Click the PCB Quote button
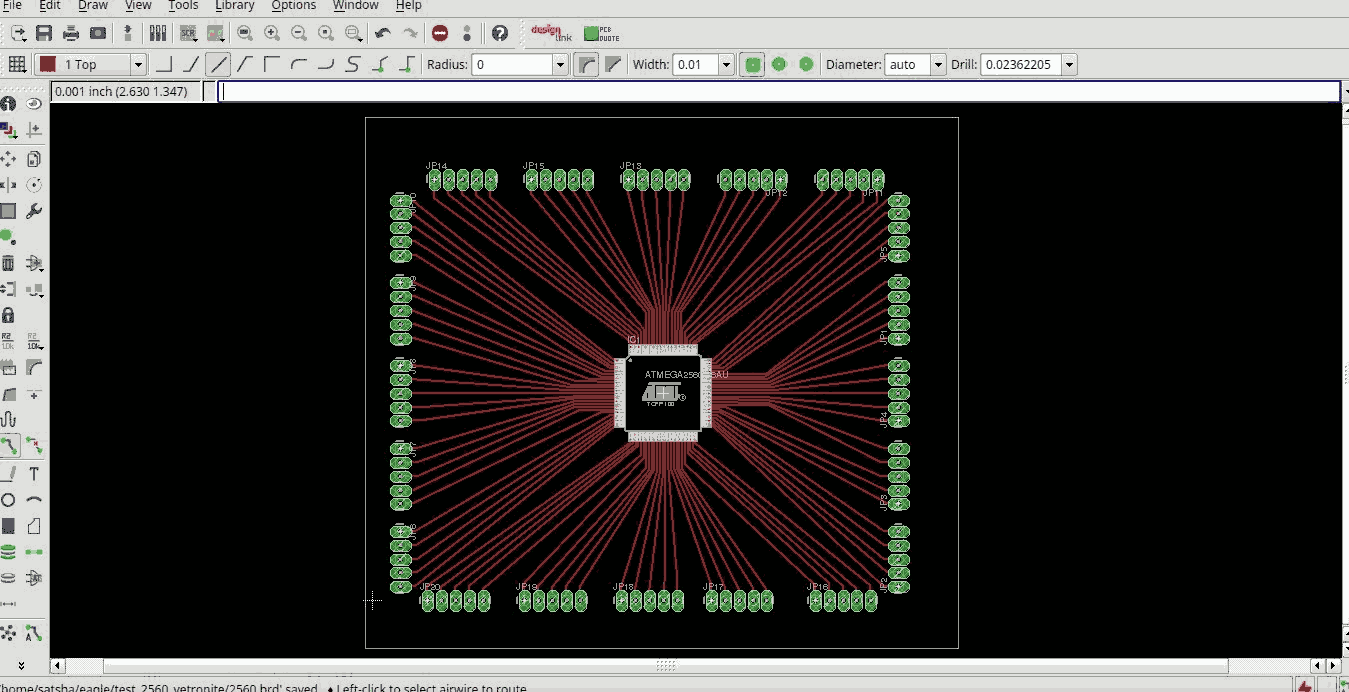1349x692 pixels. (602, 33)
